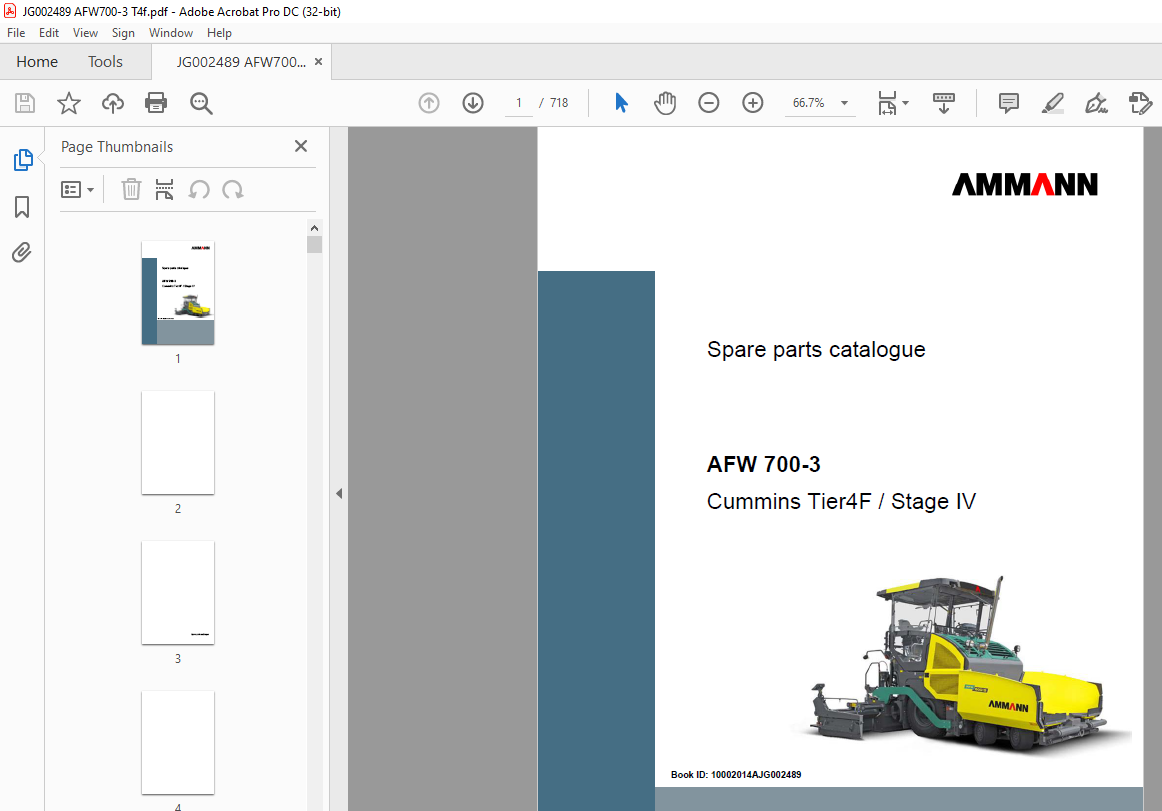Activate the Selection arrow tool

621,103
